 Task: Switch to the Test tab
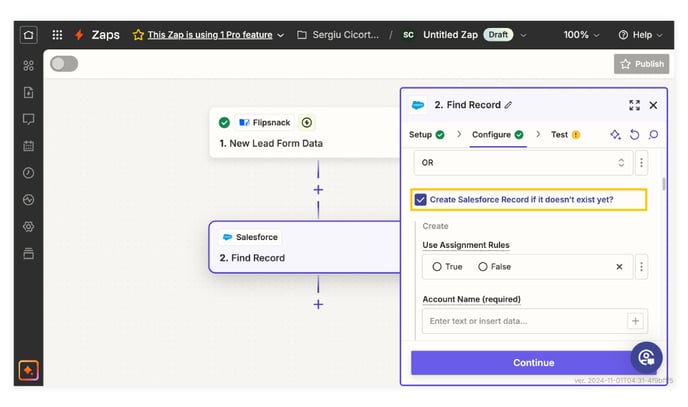565,135
